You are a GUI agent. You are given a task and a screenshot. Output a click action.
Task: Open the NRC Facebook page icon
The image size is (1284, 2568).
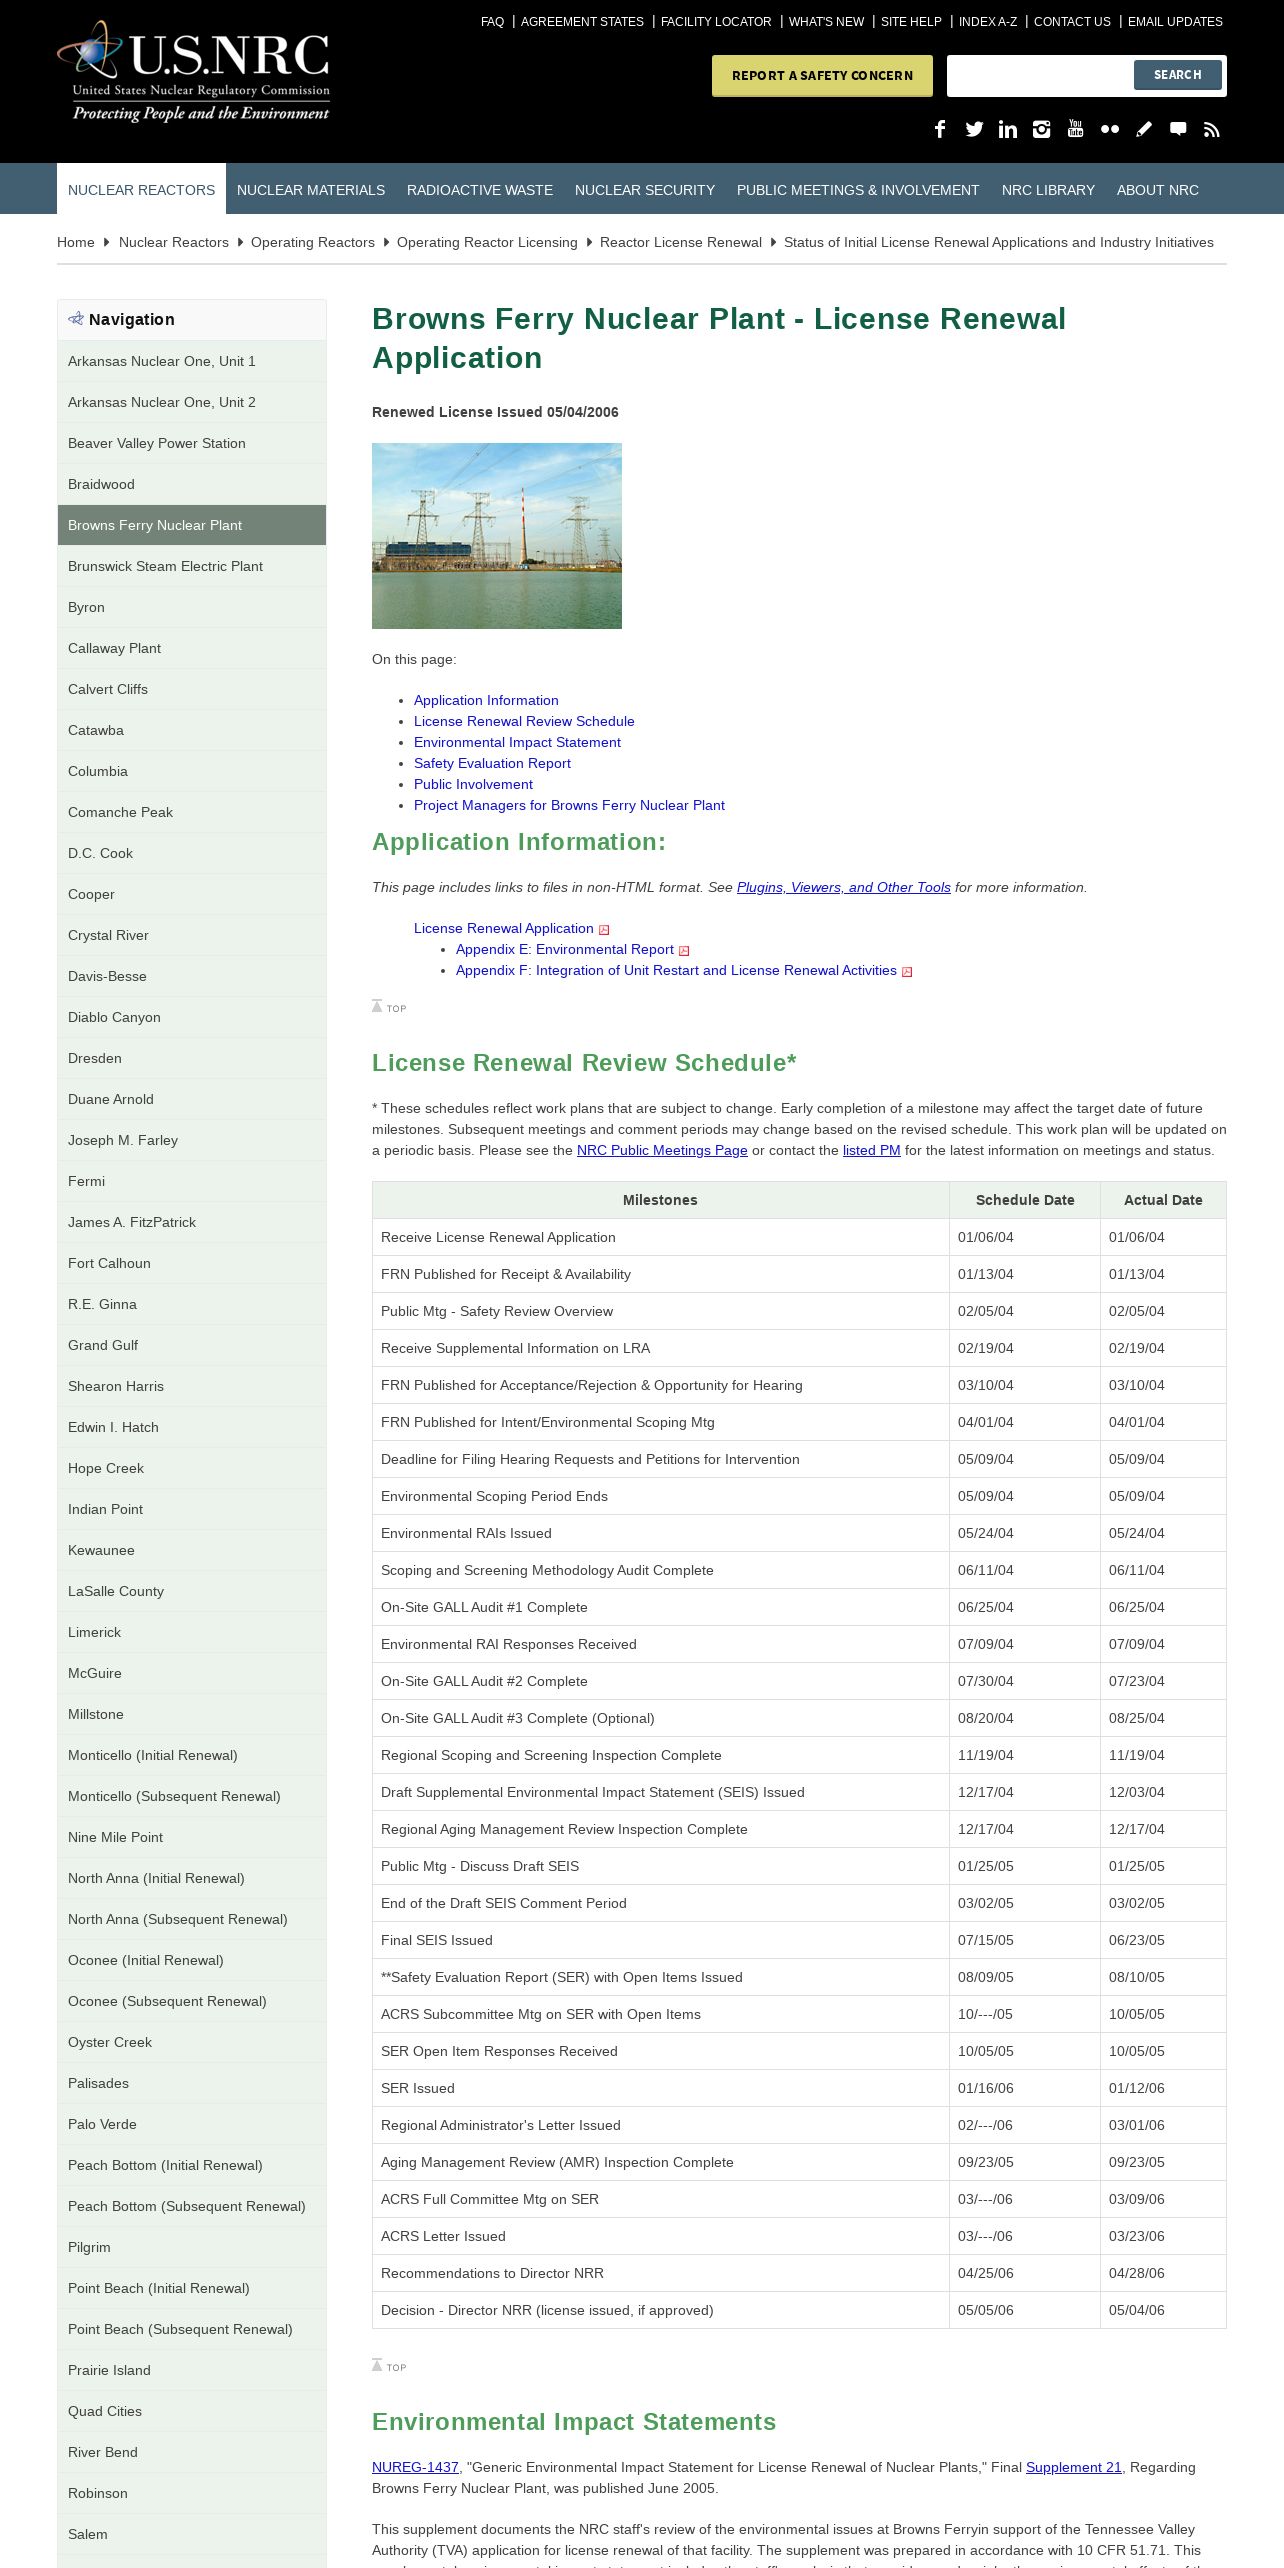coord(940,129)
